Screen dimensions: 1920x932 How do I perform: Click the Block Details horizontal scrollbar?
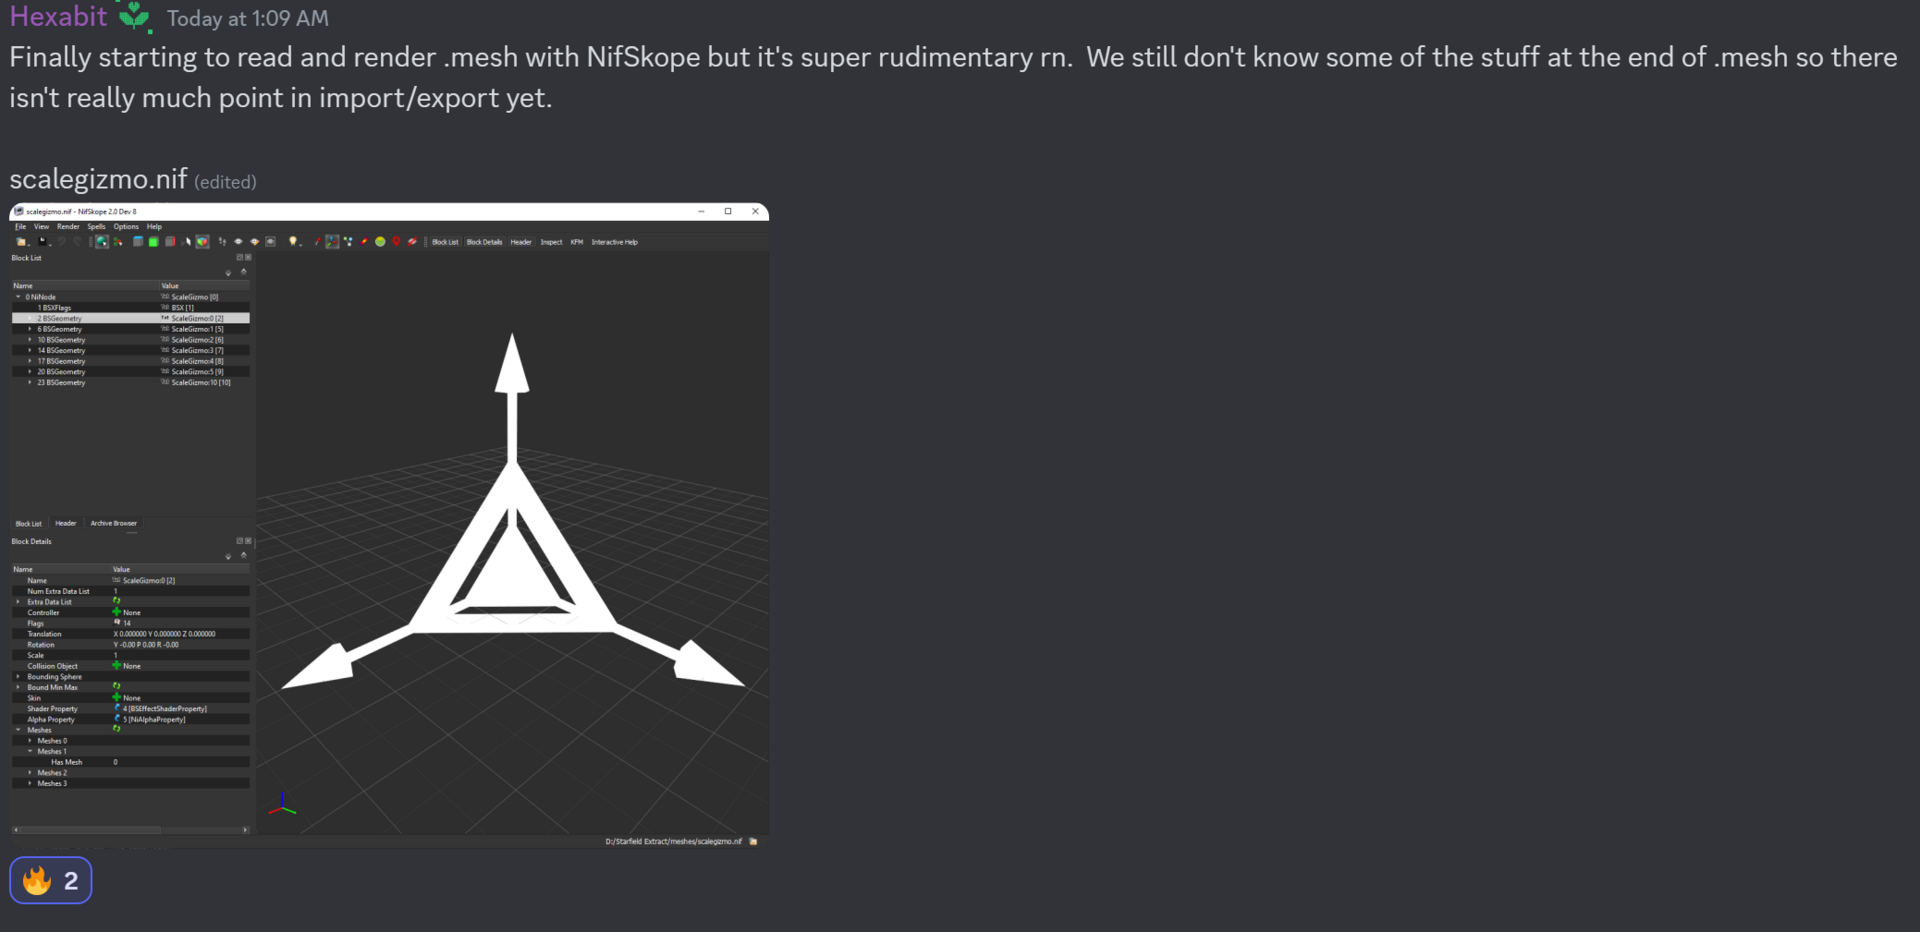[x=130, y=830]
